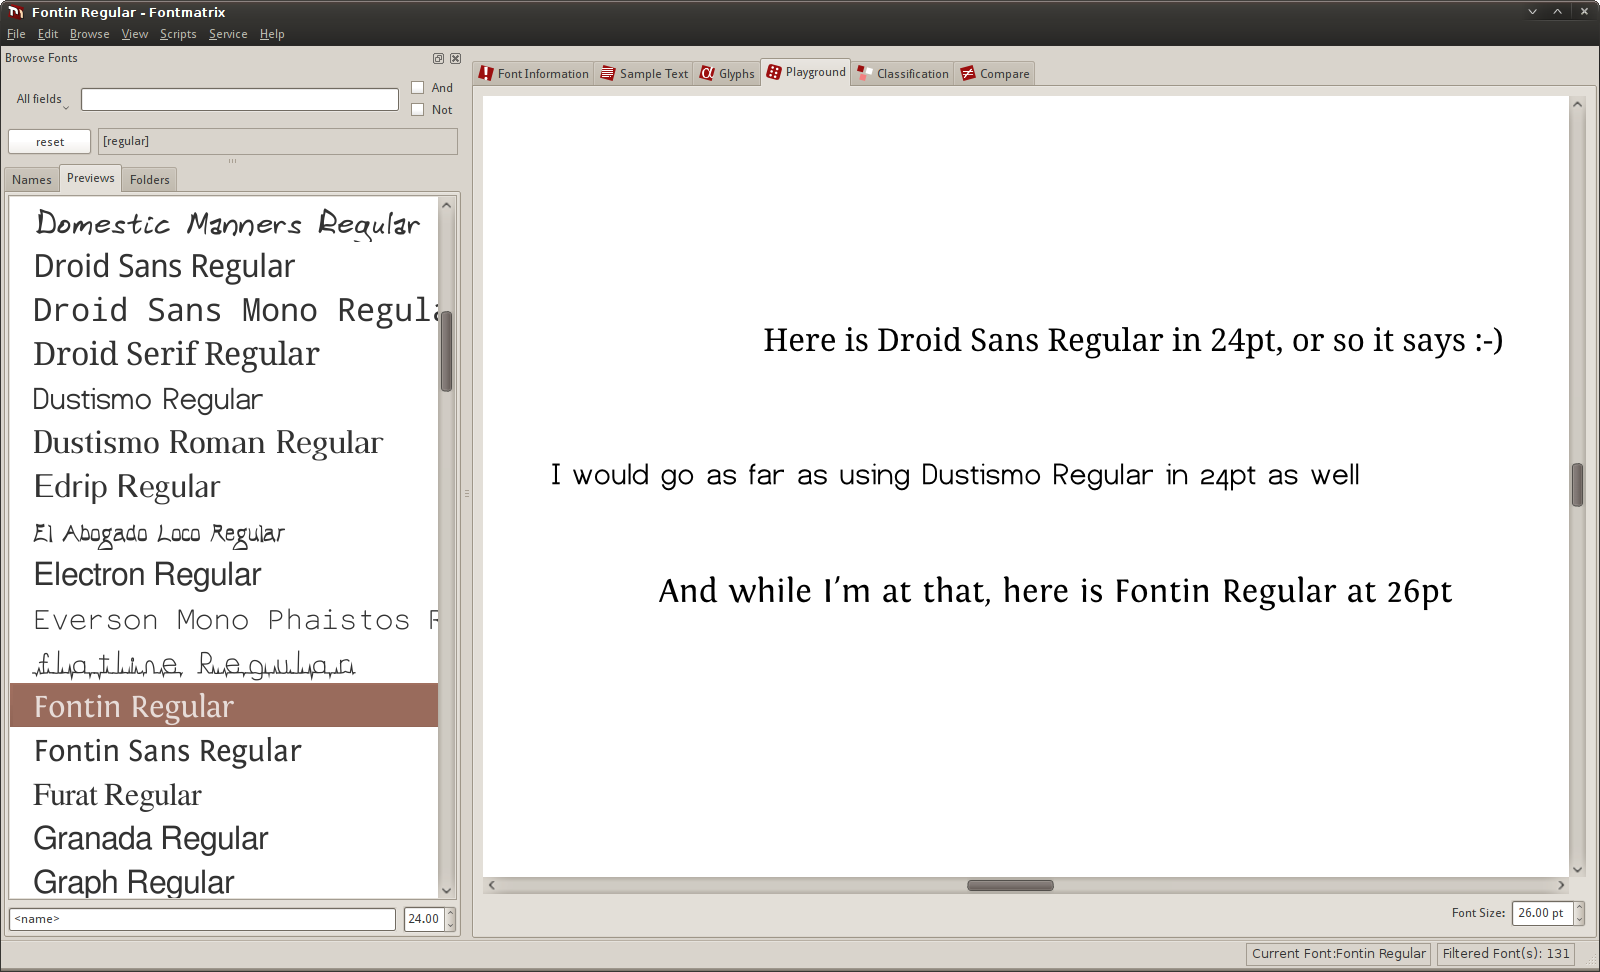Close the Browse Fonts panel
Viewport: 1600px width, 972px height.
point(456,58)
